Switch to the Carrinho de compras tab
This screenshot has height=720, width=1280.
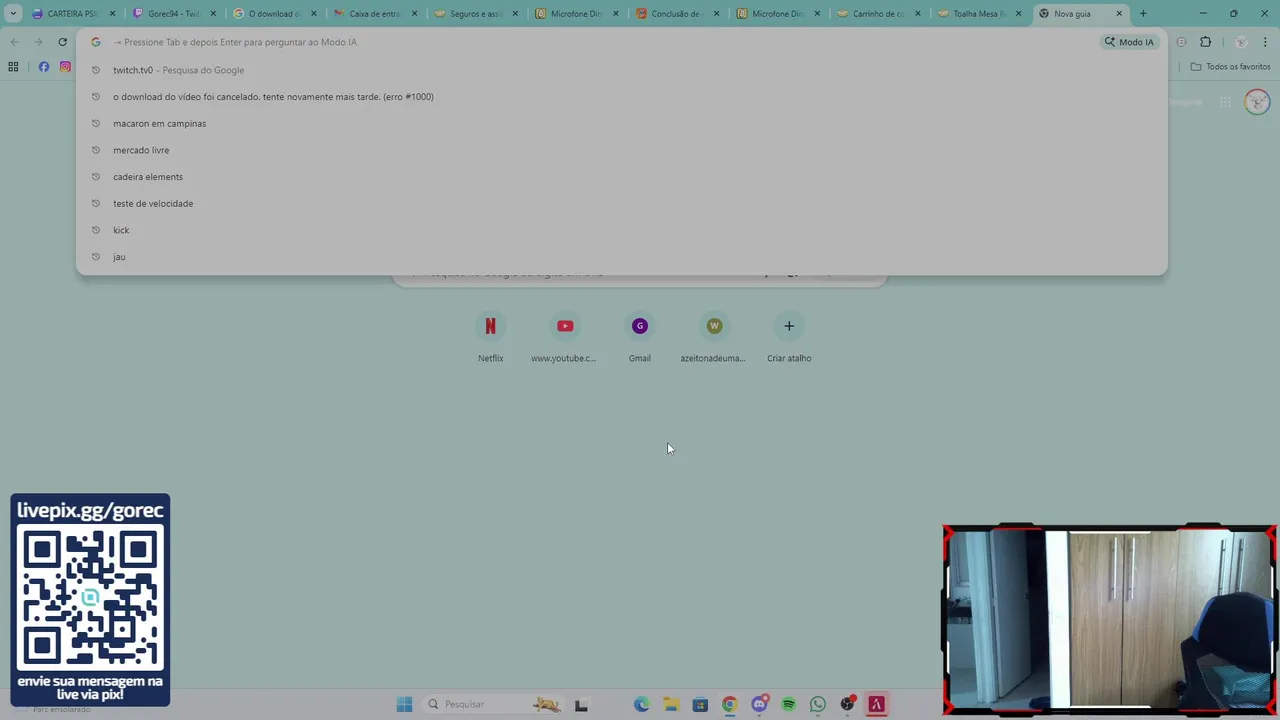(x=879, y=14)
